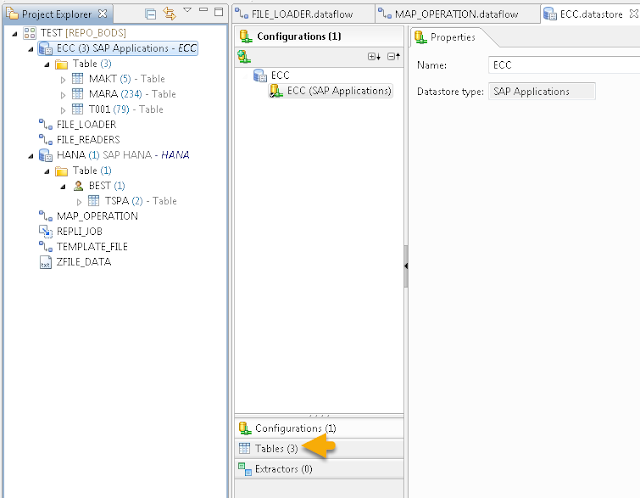Collapse the HANA datastore node
This screenshot has width=640, height=498.
[31, 156]
